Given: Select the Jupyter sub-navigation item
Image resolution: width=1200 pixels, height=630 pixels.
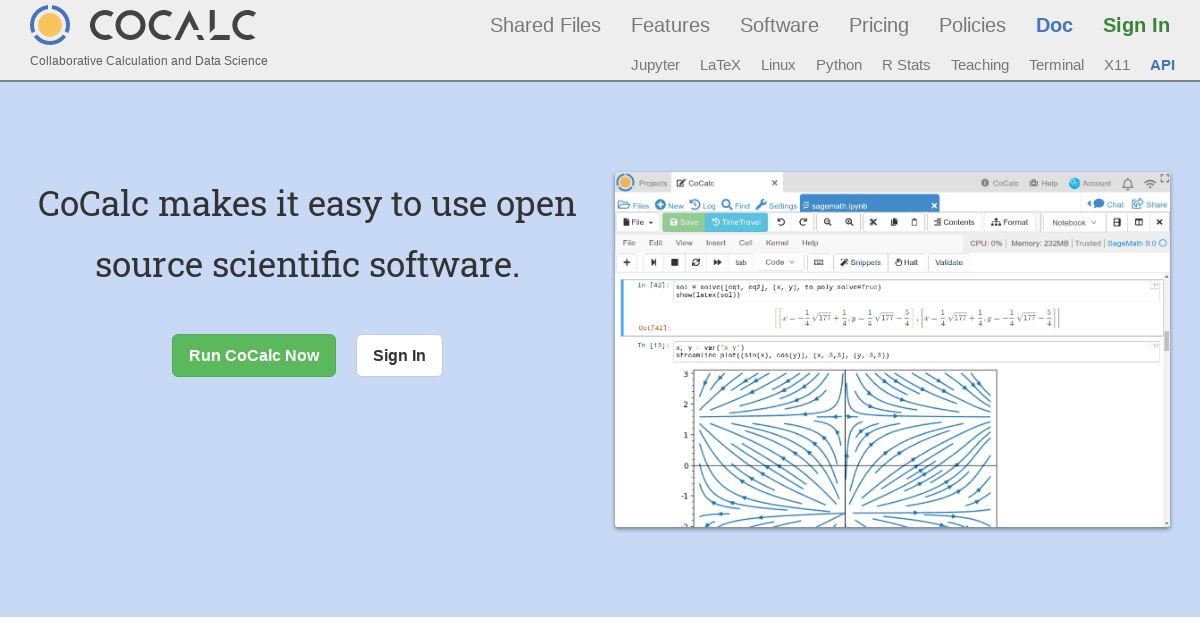Looking at the screenshot, I should (655, 65).
